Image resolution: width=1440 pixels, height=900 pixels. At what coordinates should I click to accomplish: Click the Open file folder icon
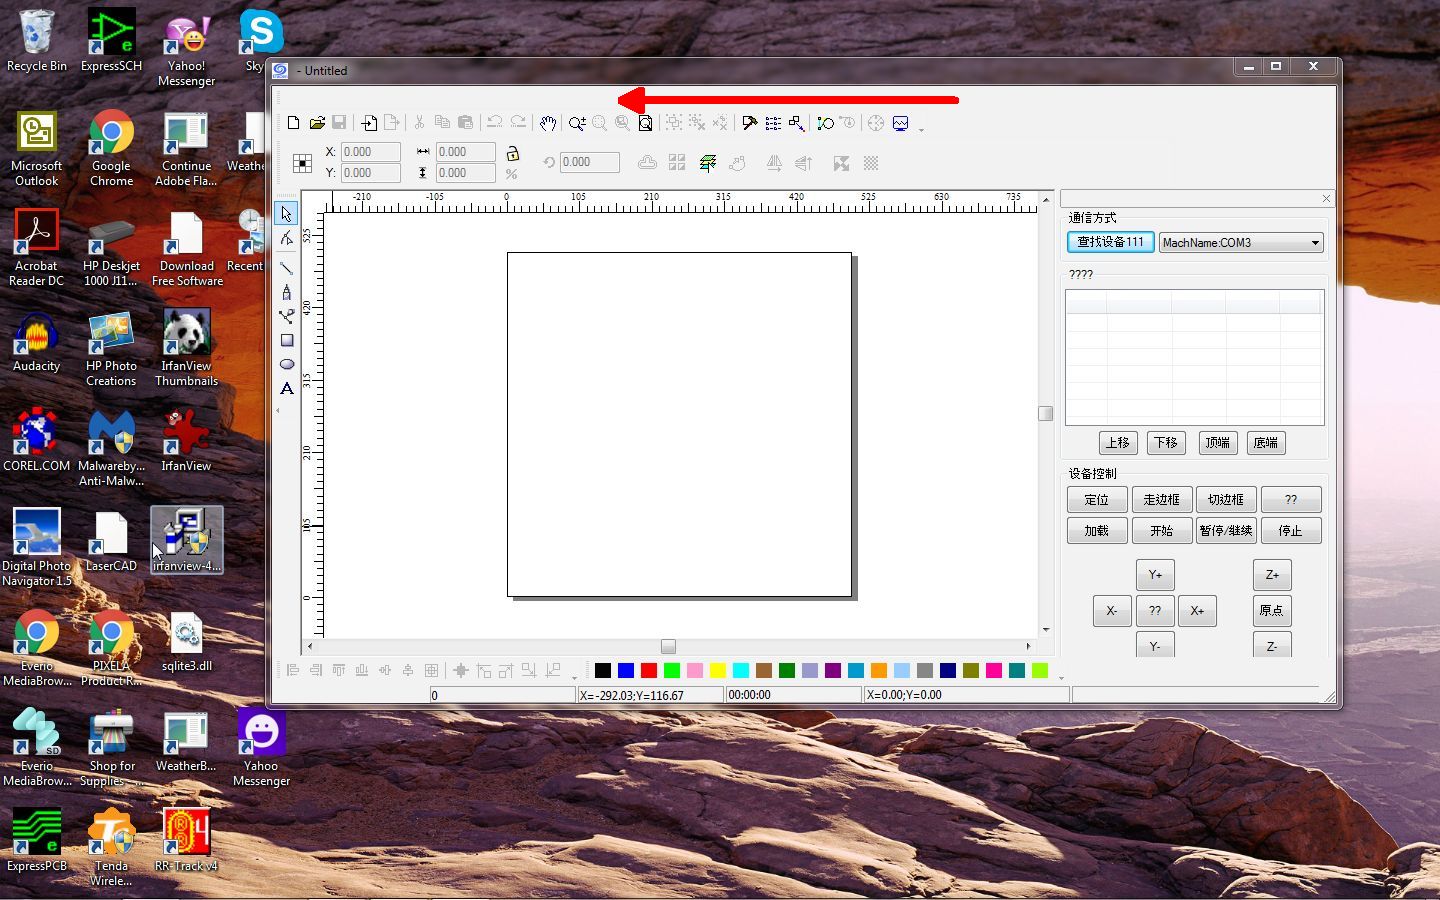317,123
